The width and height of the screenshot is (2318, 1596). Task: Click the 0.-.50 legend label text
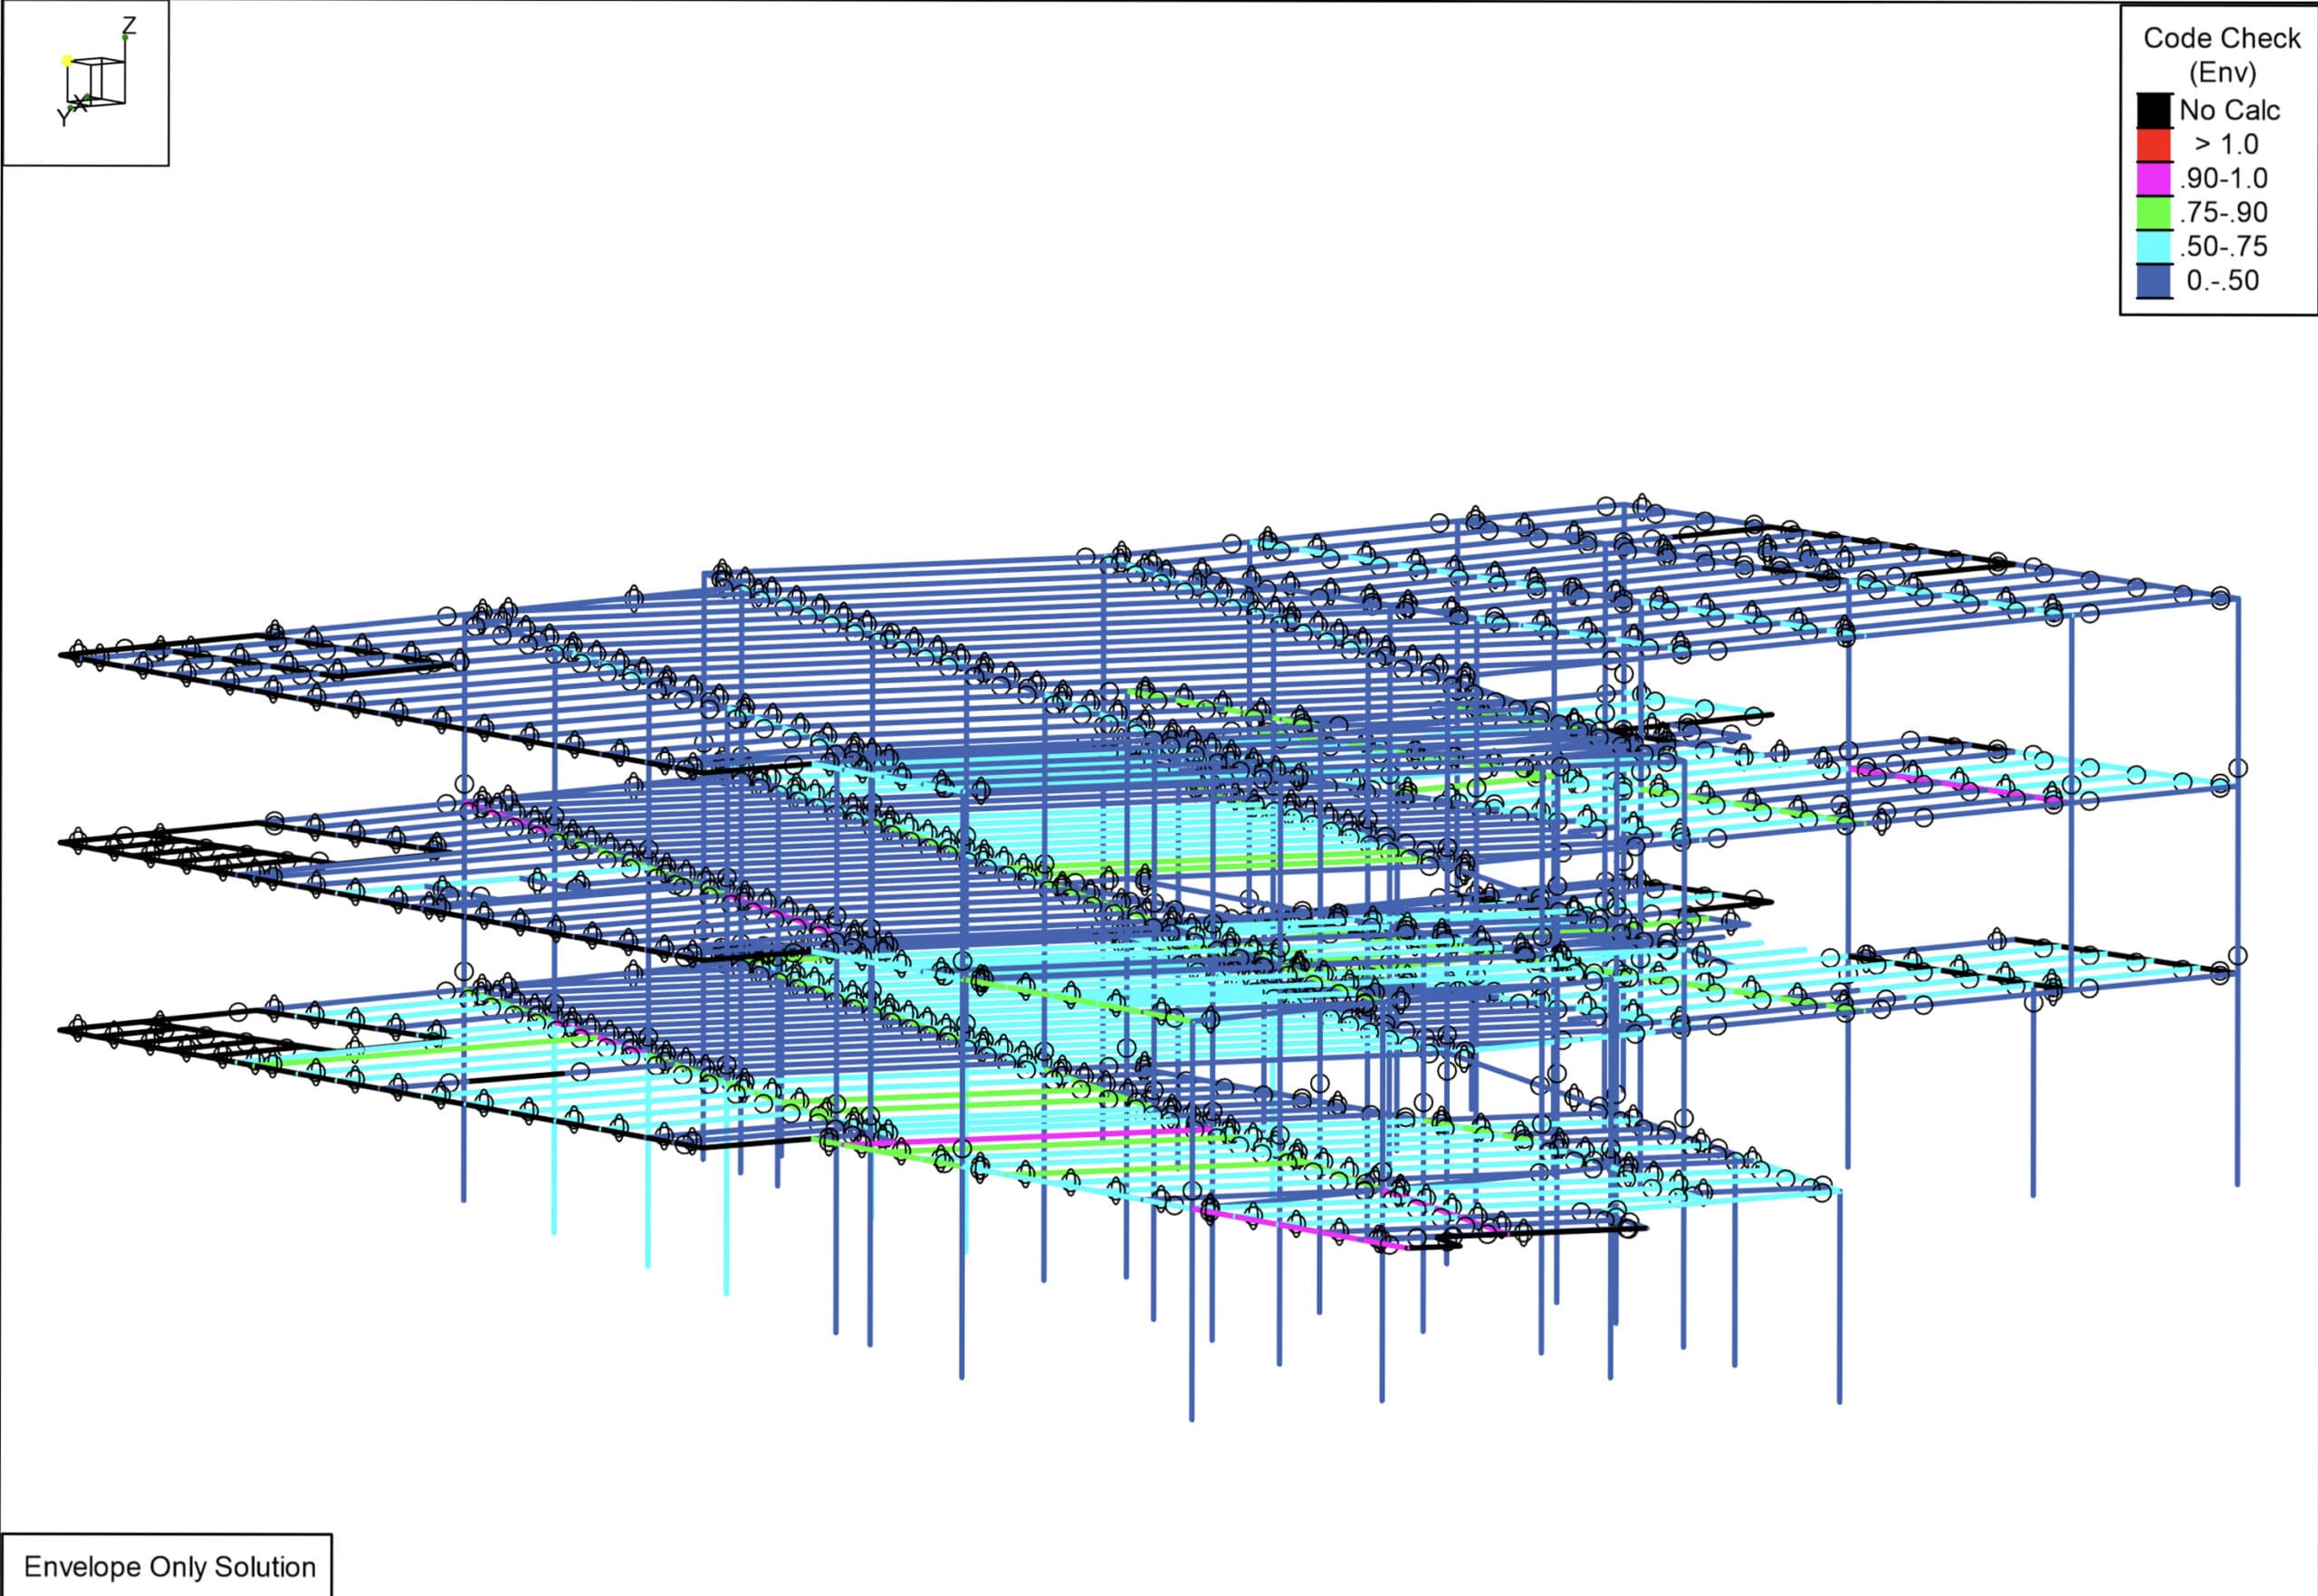2222,281
